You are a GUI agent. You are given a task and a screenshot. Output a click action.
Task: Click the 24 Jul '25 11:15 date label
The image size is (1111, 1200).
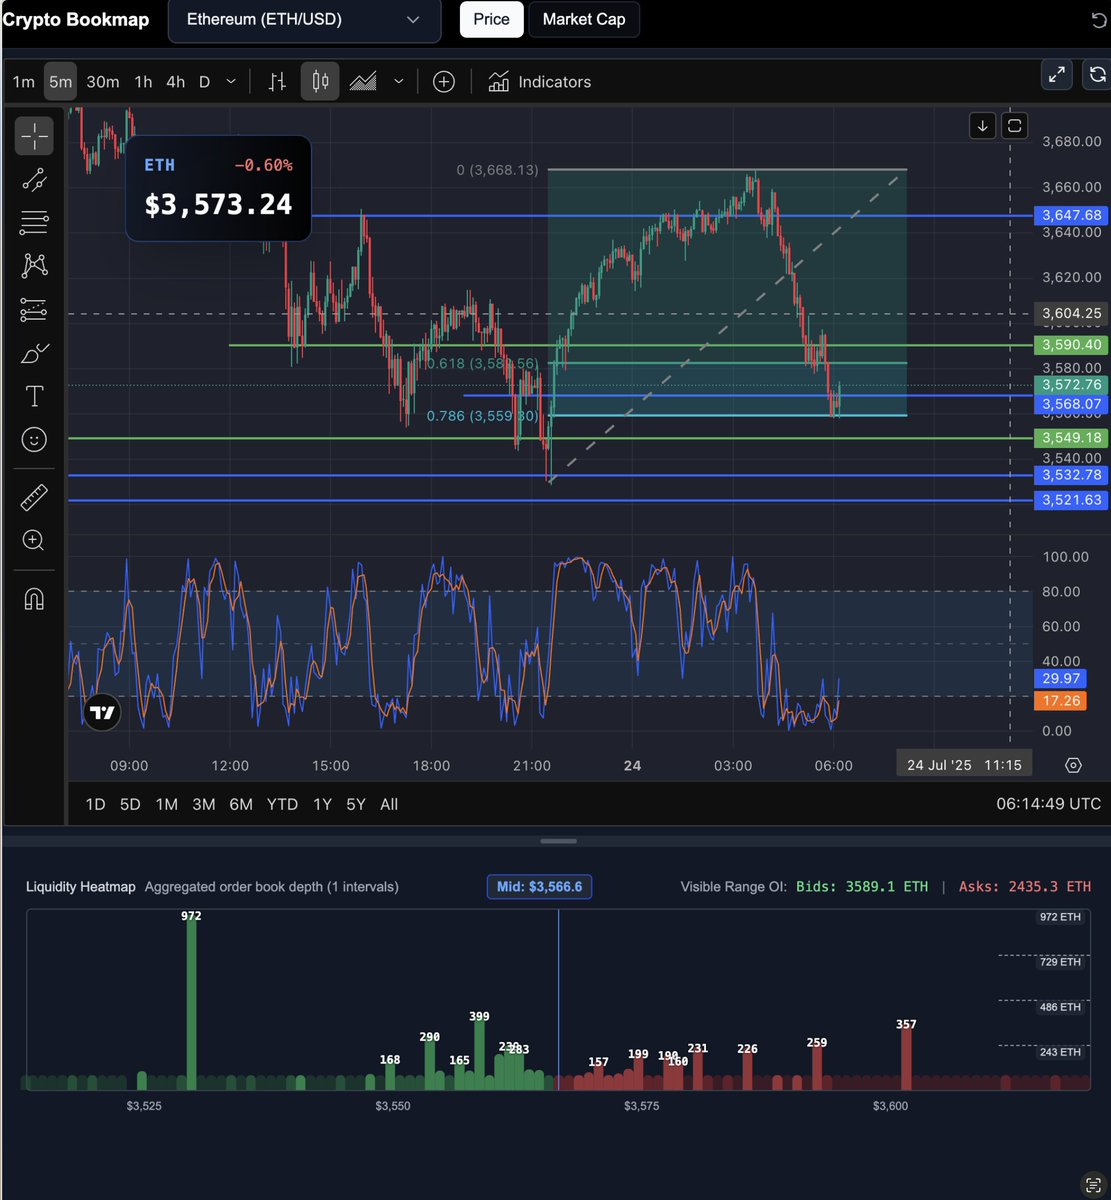point(964,765)
